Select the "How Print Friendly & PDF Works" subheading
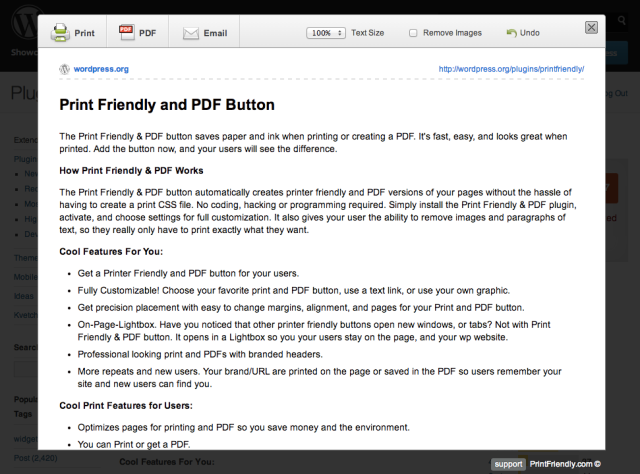Image resolution: width=640 pixels, height=474 pixels. 131,171
